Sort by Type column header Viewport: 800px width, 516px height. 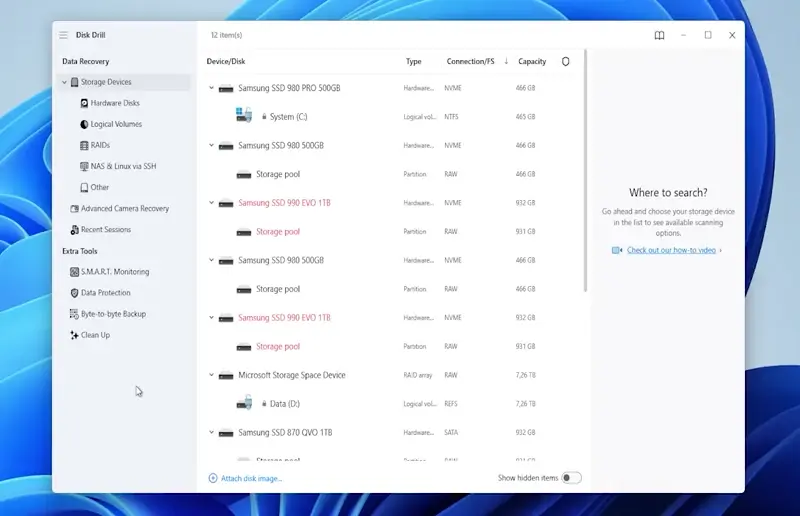tap(413, 61)
